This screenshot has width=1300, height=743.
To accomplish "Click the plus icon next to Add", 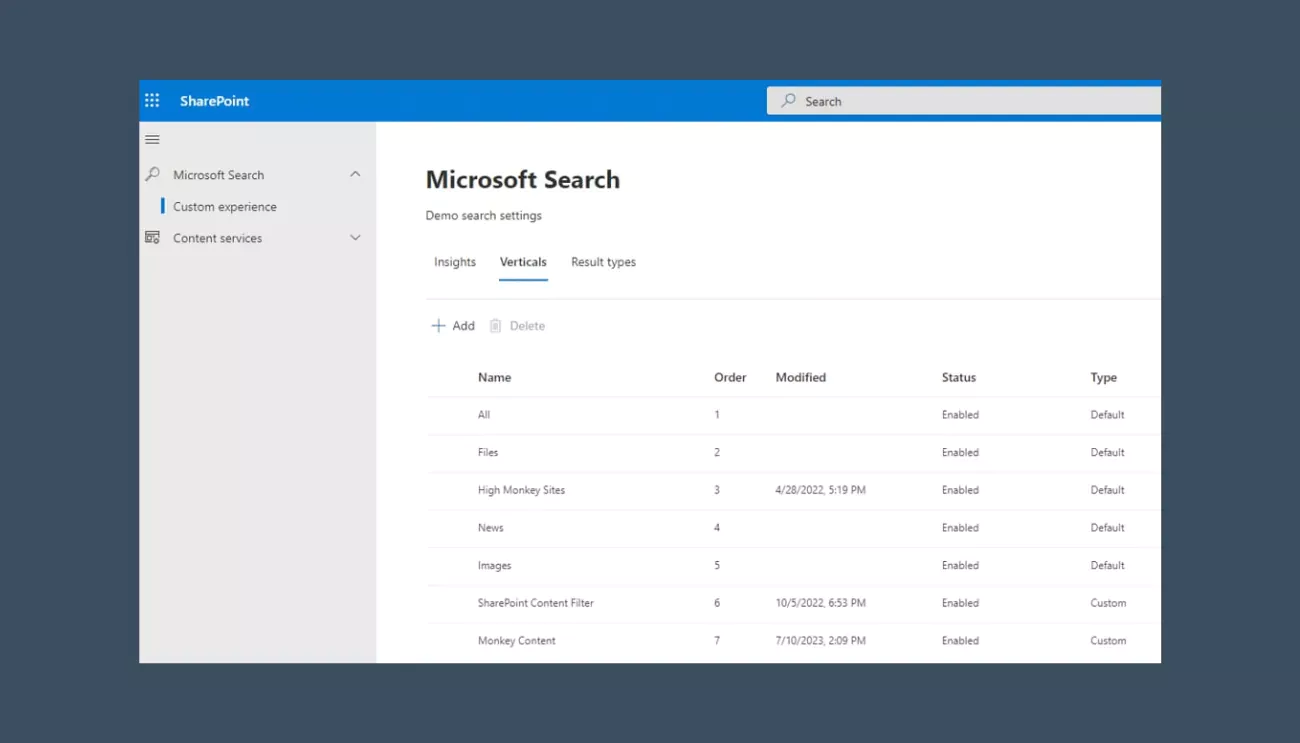I will click(x=438, y=325).
